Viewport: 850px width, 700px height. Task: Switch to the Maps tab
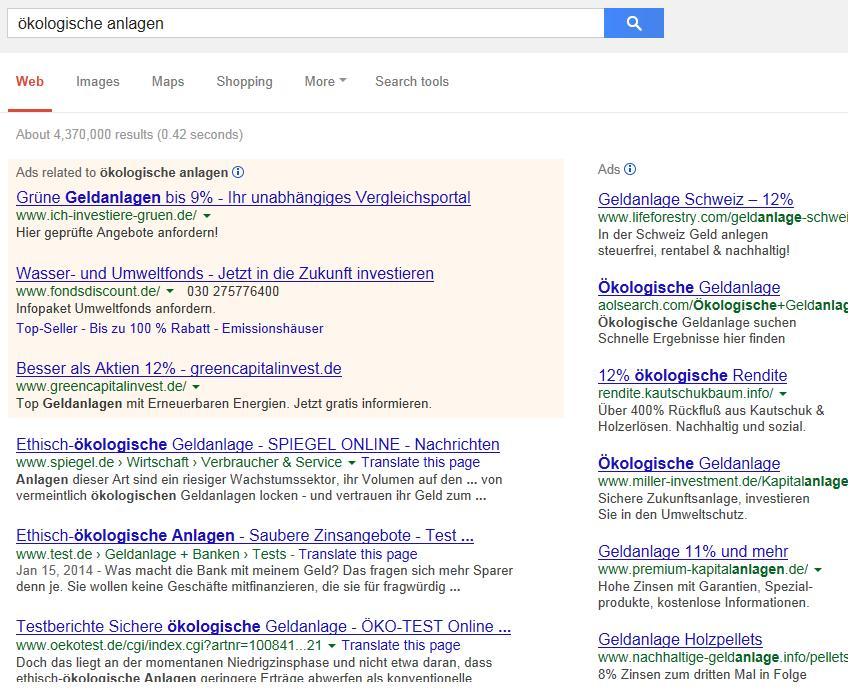point(168,82)
